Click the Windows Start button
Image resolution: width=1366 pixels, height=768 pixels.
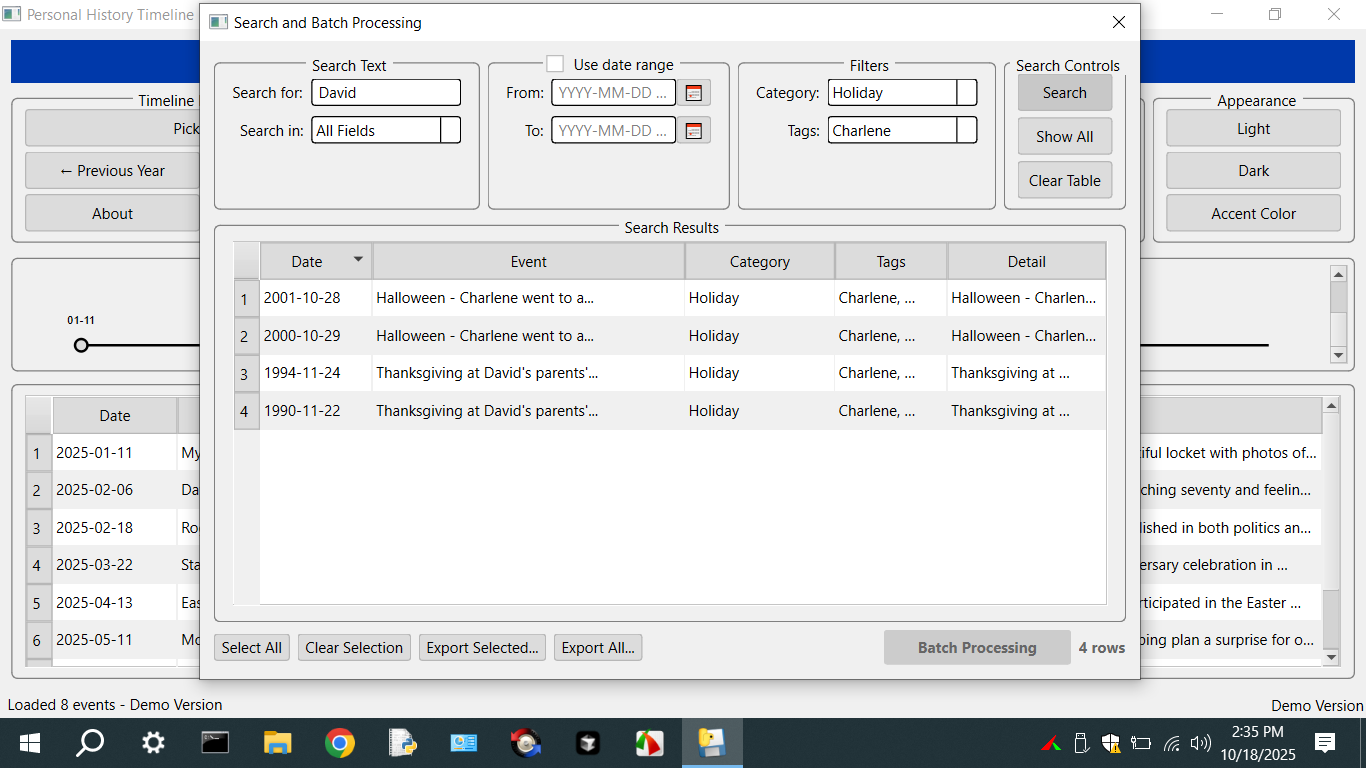[x=30, y=743]
